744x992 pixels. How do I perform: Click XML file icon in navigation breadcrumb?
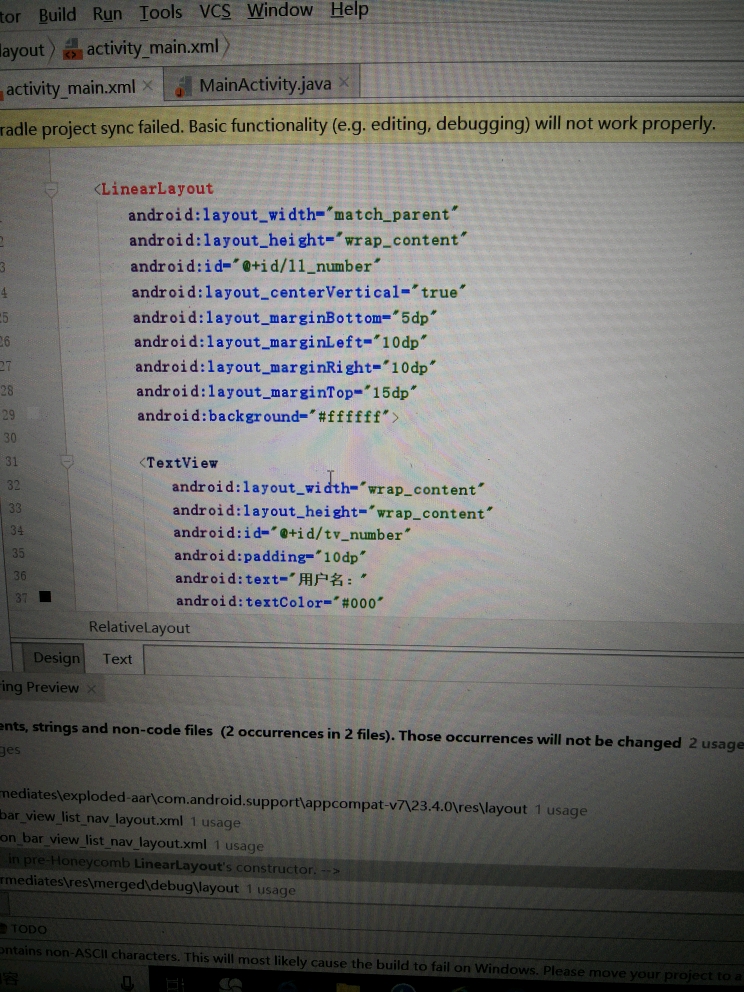[72, 49]
